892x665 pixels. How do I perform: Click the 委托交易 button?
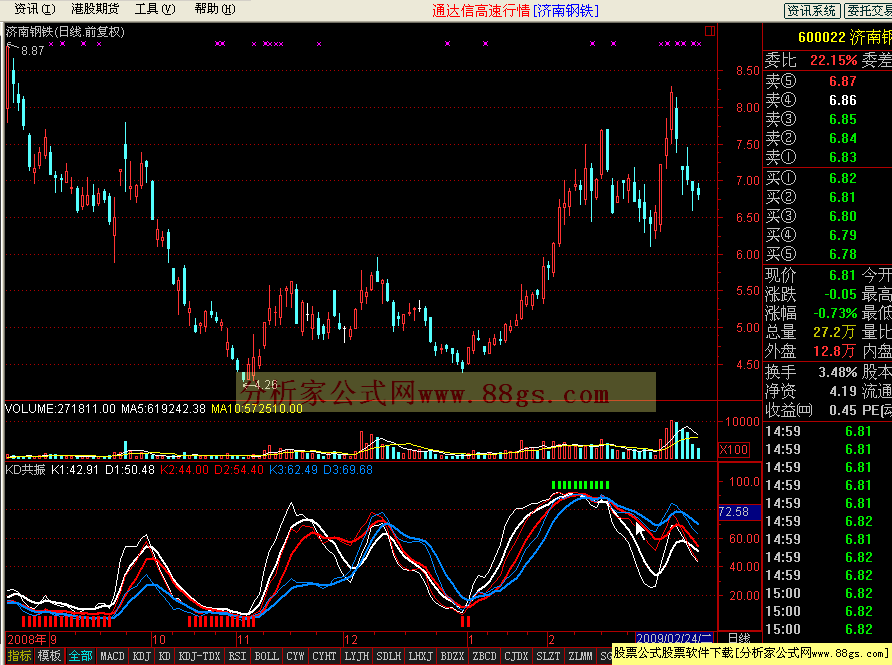click(x=868, y=10)
